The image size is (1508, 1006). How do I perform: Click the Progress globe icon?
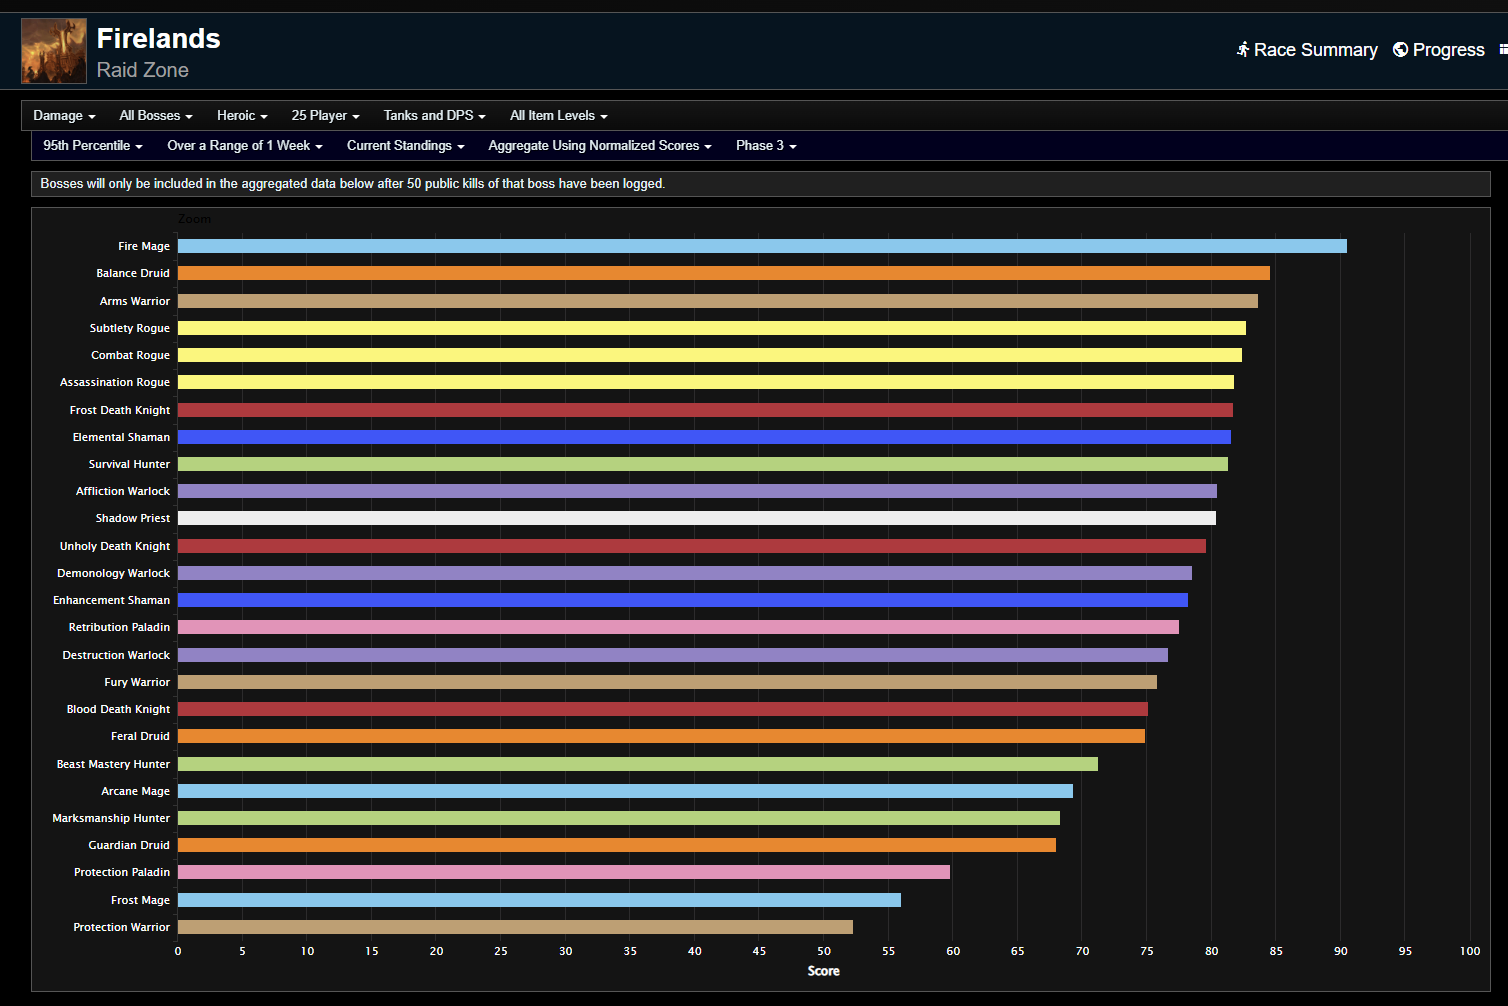tap(1400, 49)
